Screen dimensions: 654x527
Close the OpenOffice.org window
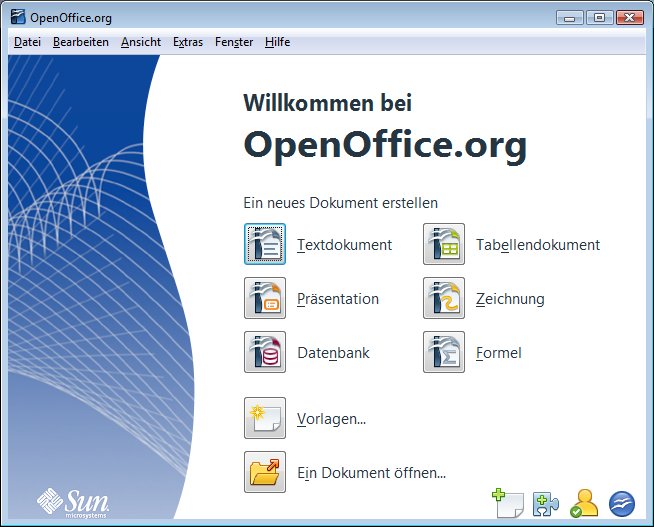(x=629, y=18)
